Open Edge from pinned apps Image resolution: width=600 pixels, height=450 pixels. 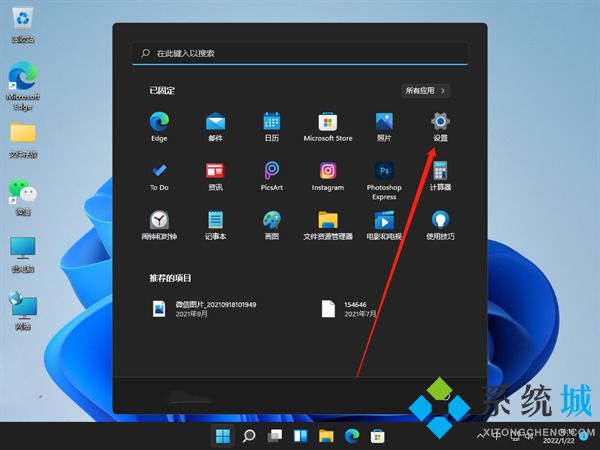(159, 127)
